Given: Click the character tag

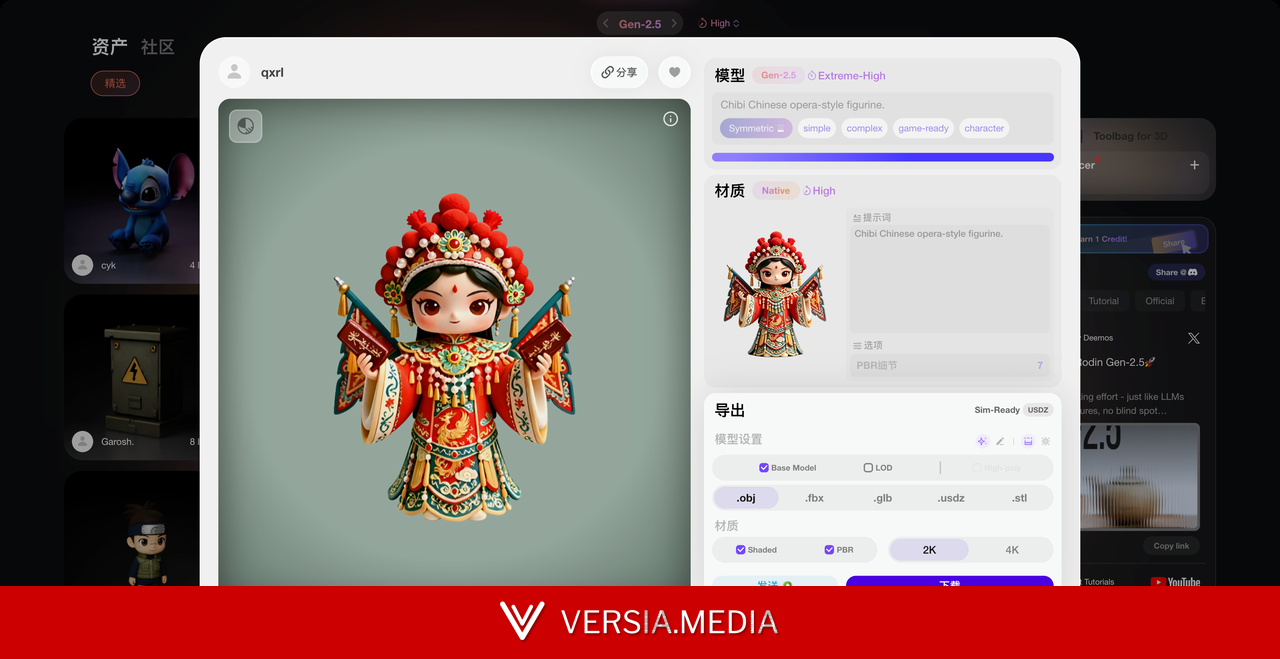Looking at the screenshot, I should (x=984, y=128).
